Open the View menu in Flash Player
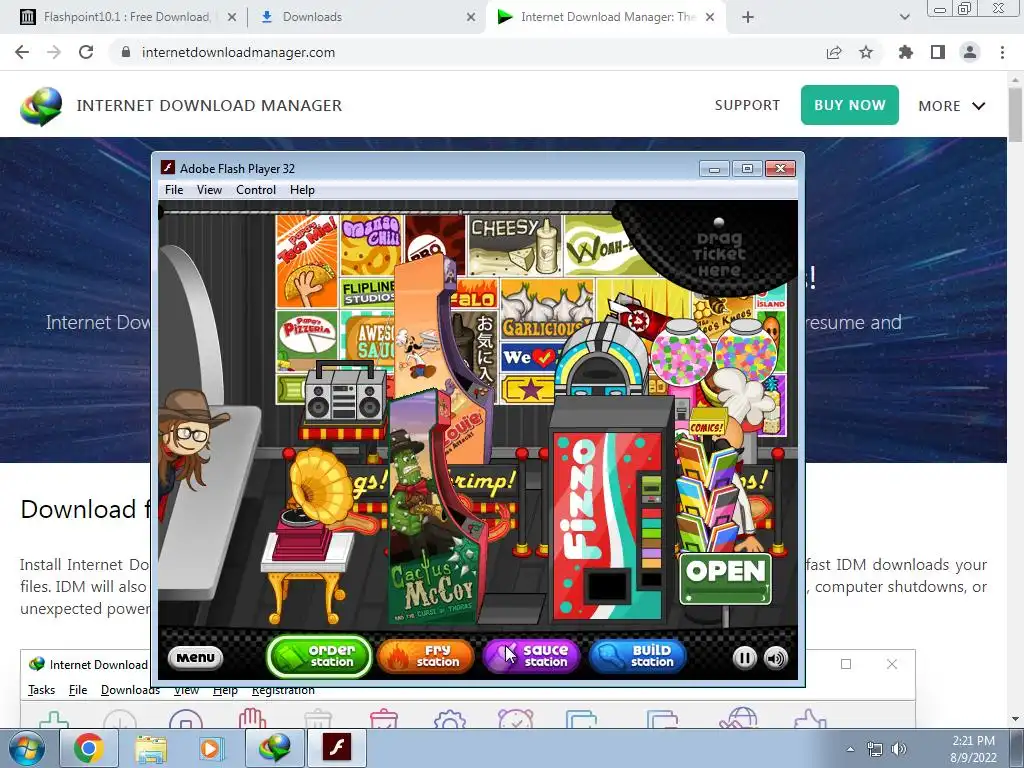Image resolution: width=1024 pixels, height=768 pixels. click(209, 190)
